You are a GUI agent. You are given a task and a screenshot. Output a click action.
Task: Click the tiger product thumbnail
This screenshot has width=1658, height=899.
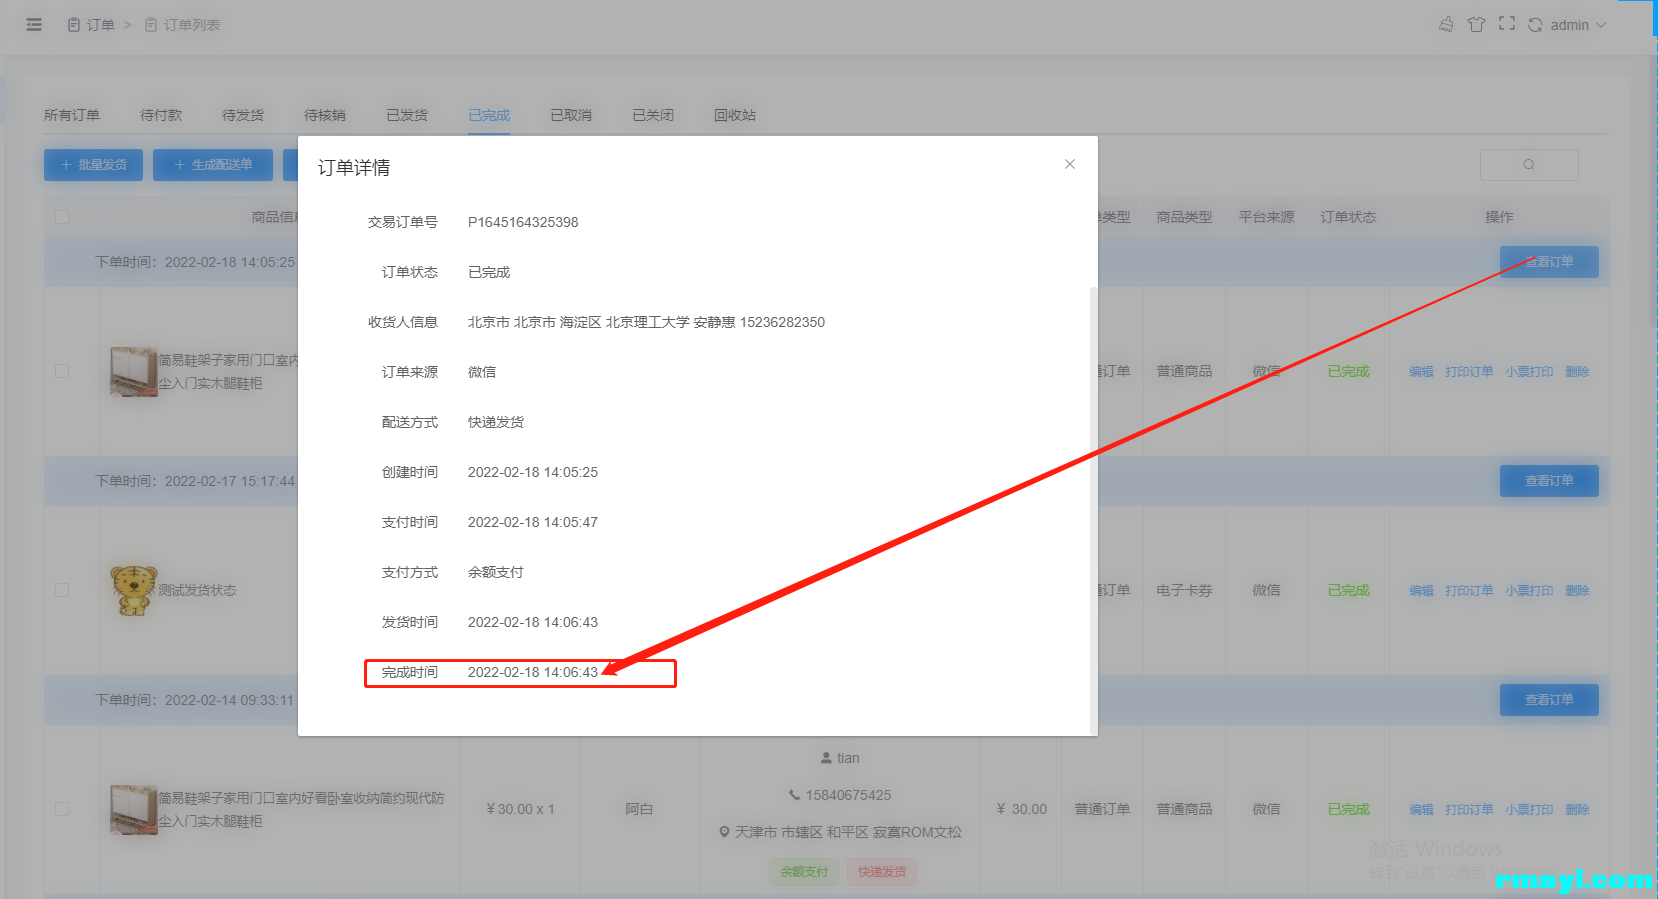click(134, 590)
